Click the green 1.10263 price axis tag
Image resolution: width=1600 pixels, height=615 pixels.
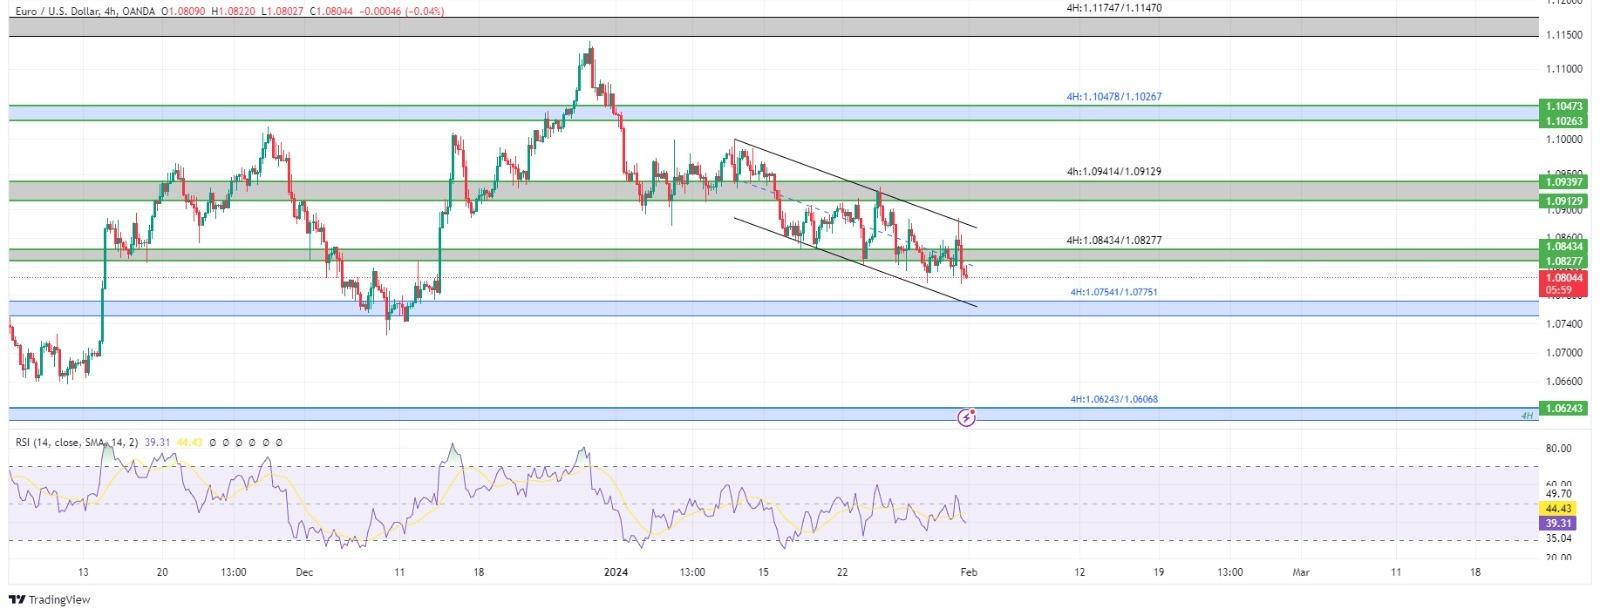[x=1564, y=121]
